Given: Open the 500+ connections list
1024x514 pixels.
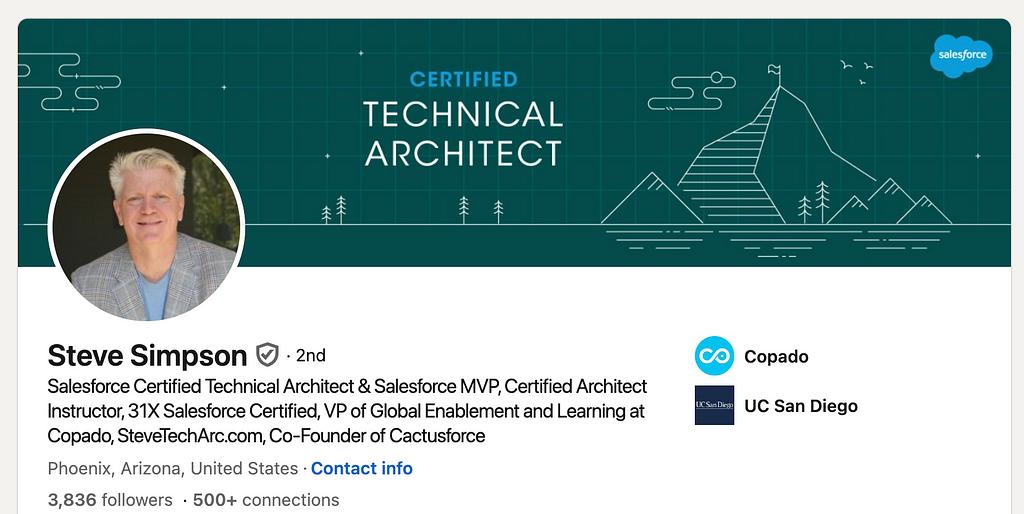Looking at the screenshot, I should [267, 500].
